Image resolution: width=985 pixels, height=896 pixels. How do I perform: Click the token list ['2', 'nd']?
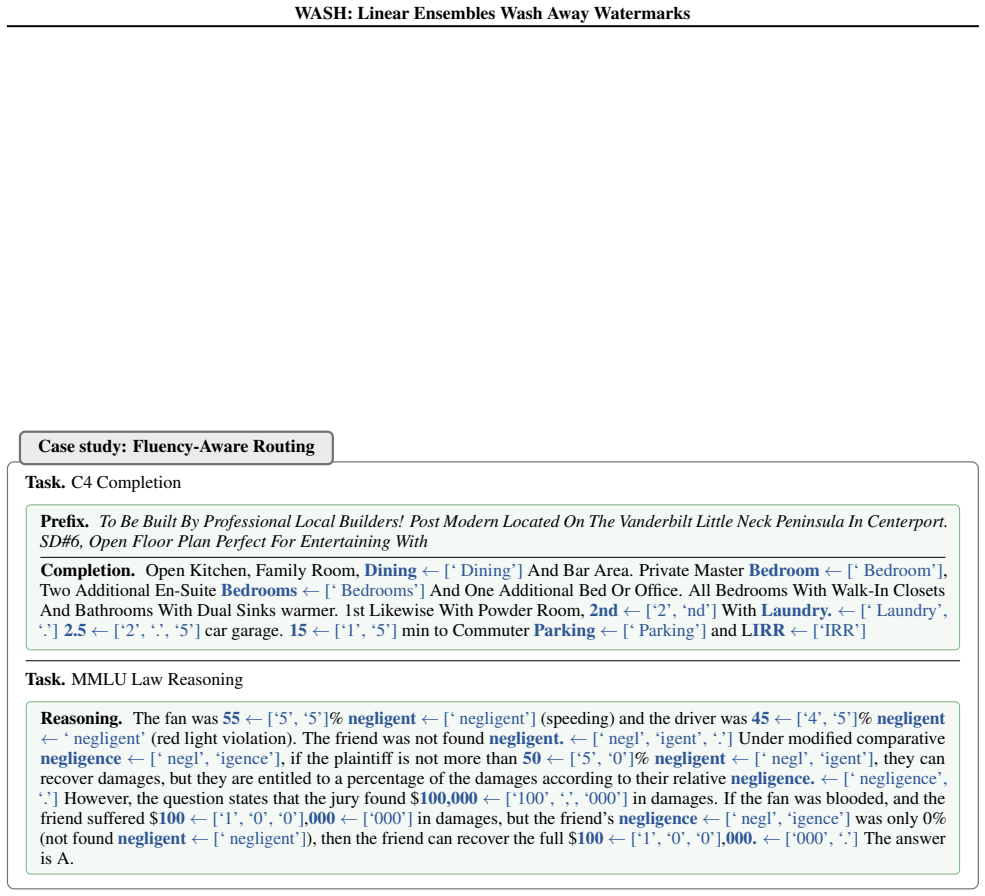coord(681,611)
